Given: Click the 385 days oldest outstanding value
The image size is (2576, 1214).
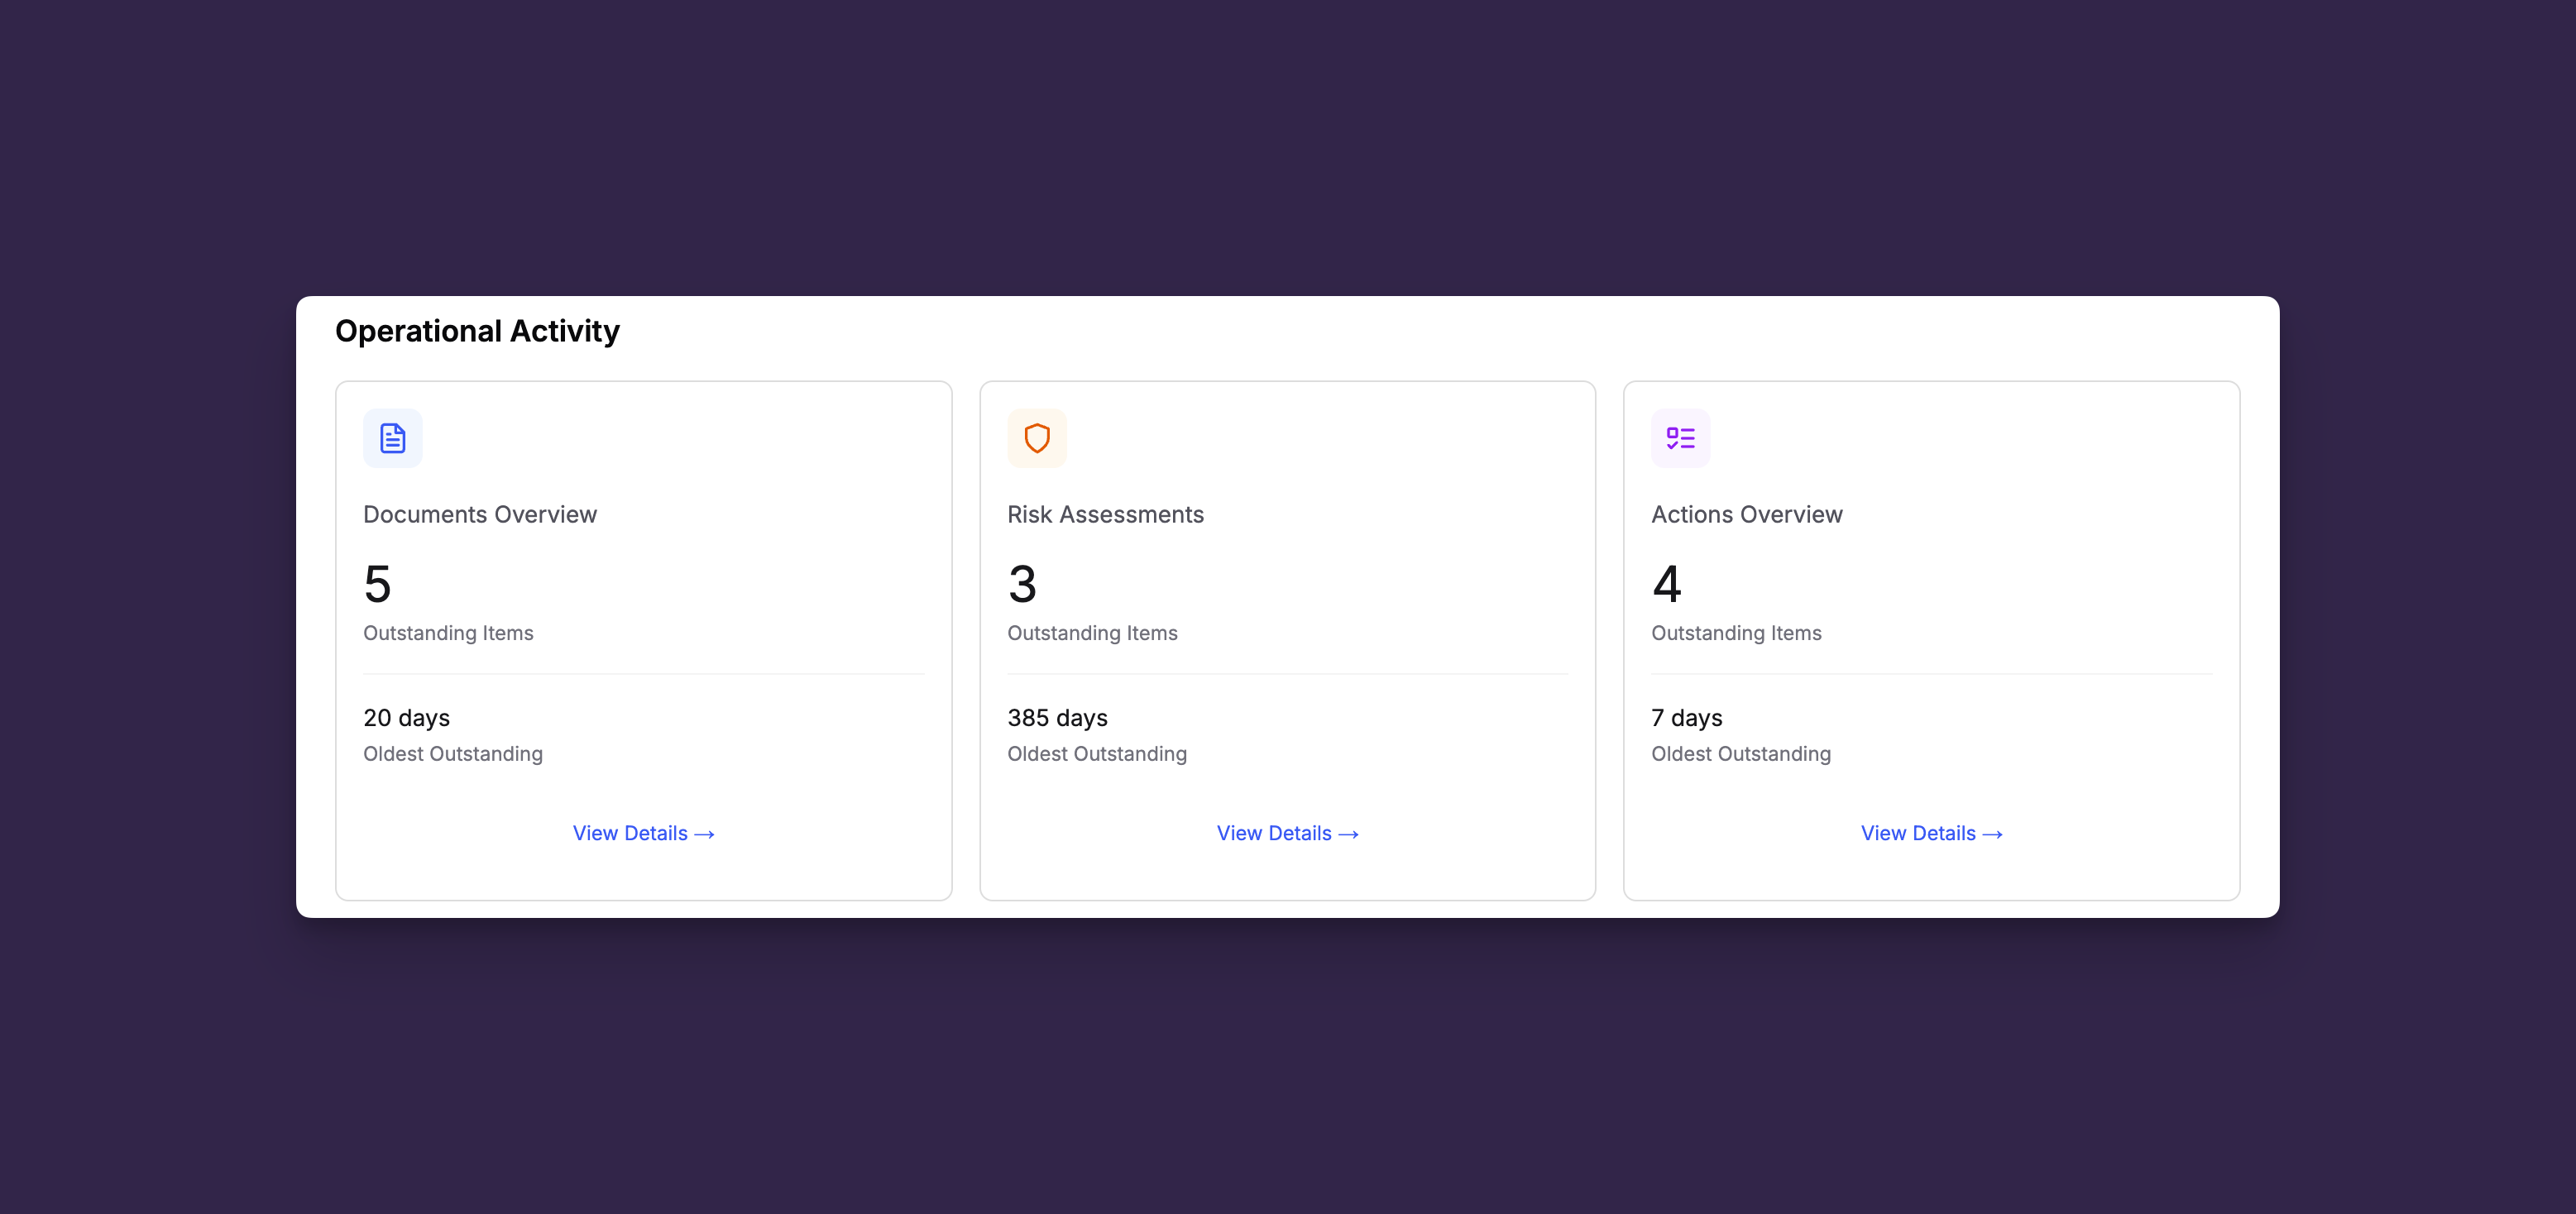Looking at the screenshot, I should [1057, 718].
